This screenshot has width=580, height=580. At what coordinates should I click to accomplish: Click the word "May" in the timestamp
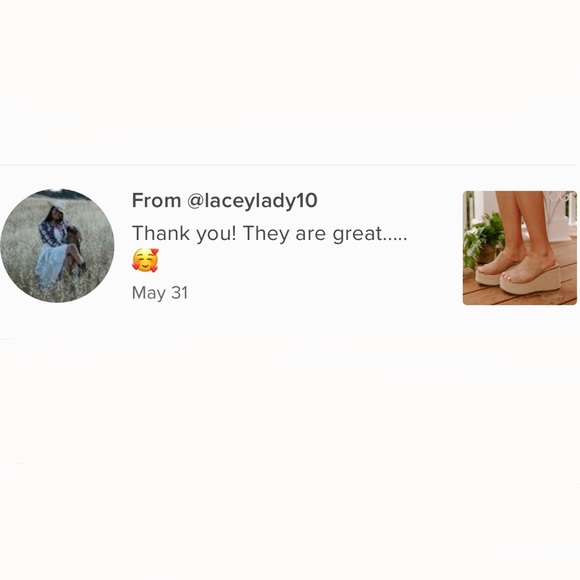149,294
